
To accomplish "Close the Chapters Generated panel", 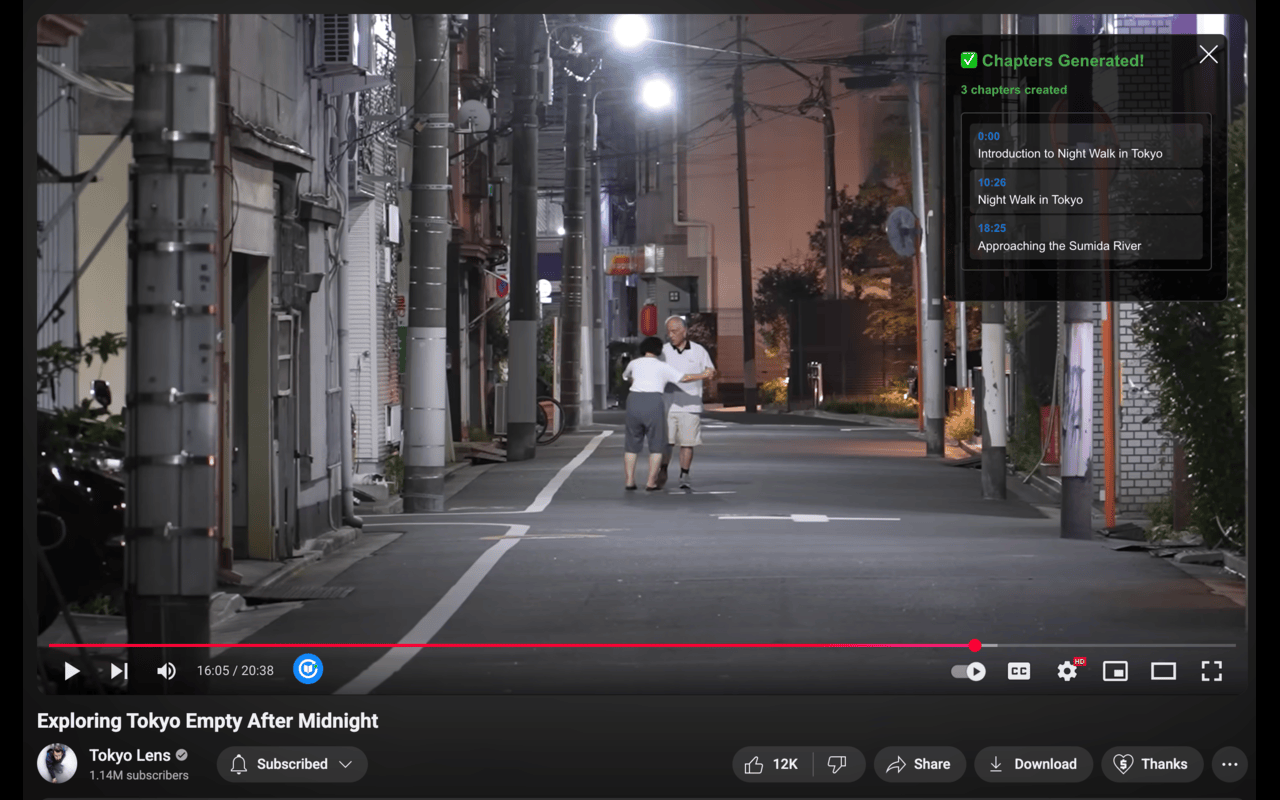I will coord(1208,55).
